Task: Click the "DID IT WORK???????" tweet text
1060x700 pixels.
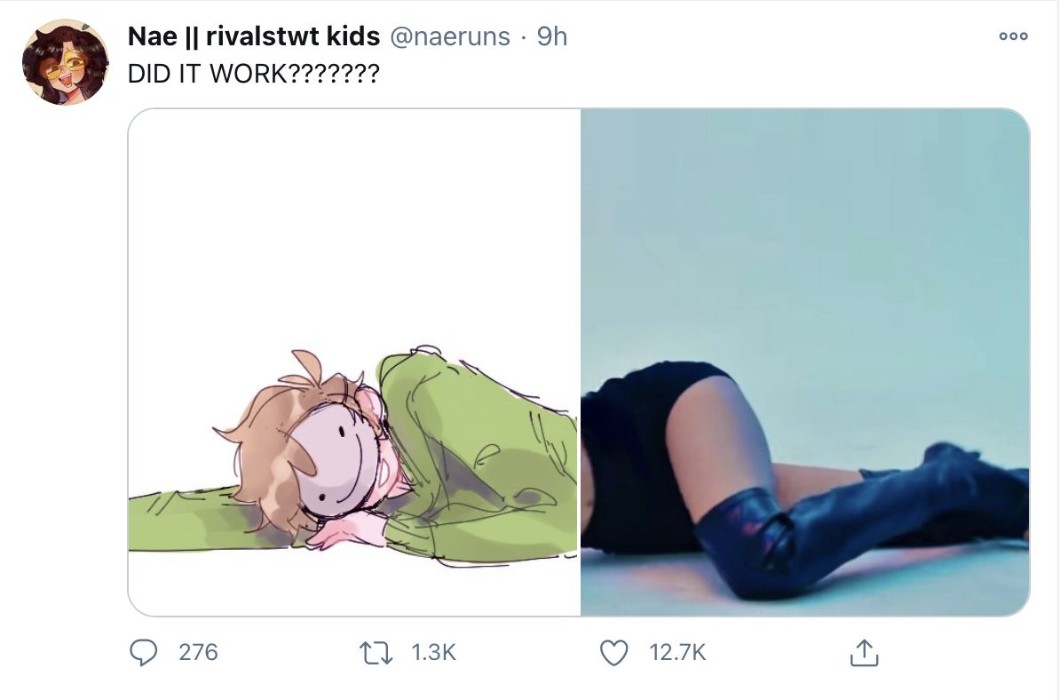Action: coord(253,75)
